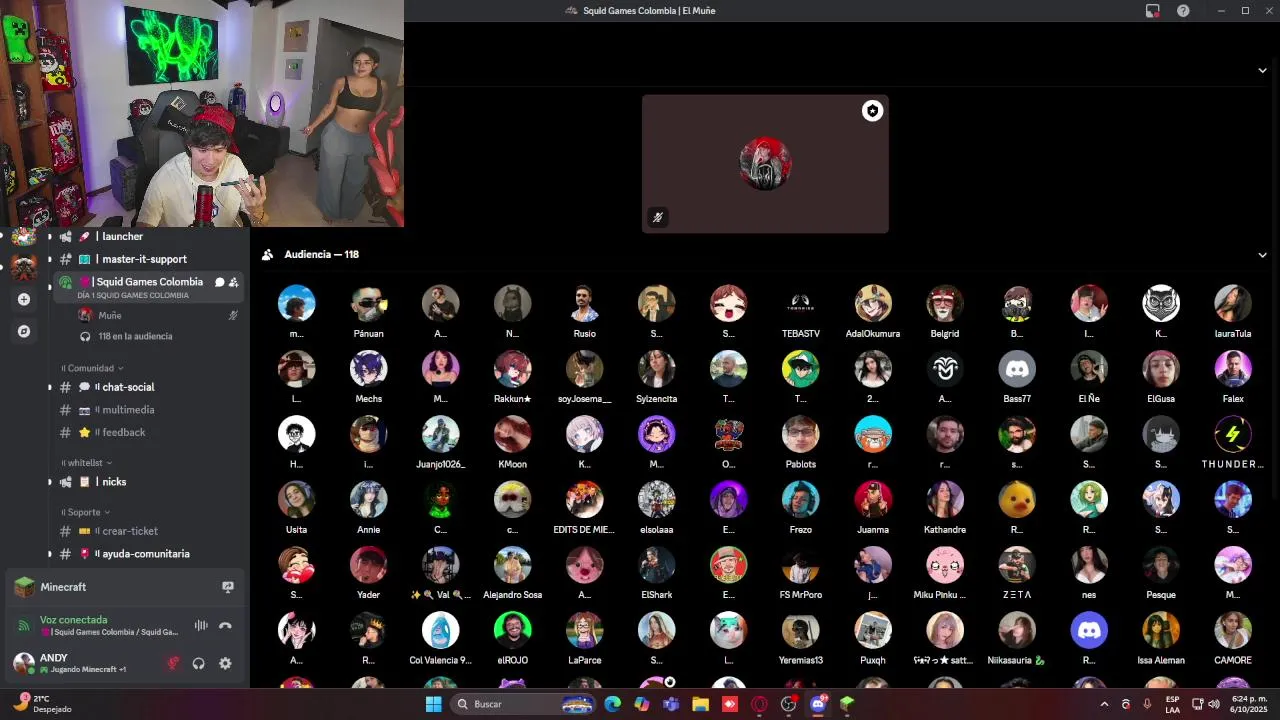This screenshot has height=720, width=1280.
Task: Click the name label 'Col Valencia 9...'
Action: click(440, 660)
